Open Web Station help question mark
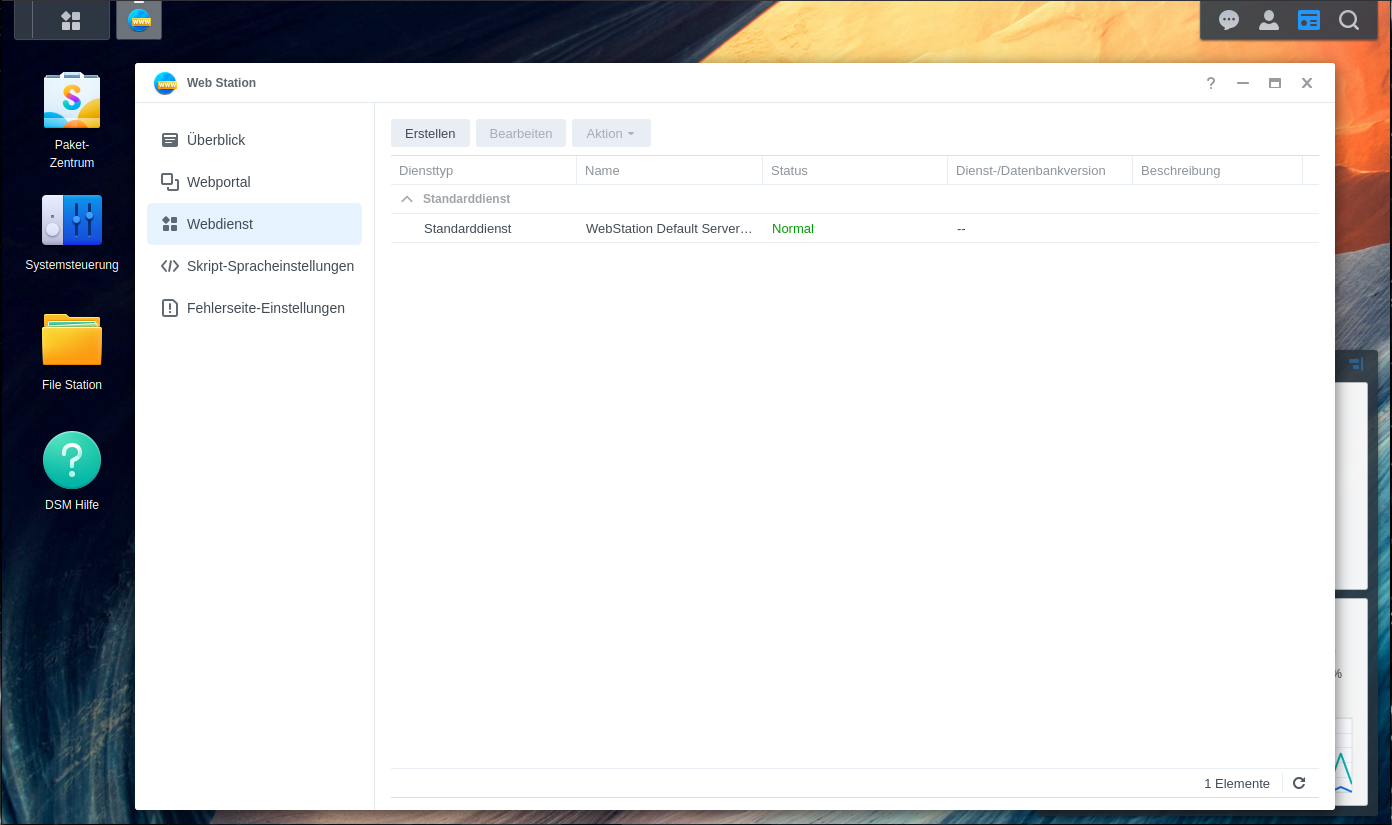 tap(1211, 83)
